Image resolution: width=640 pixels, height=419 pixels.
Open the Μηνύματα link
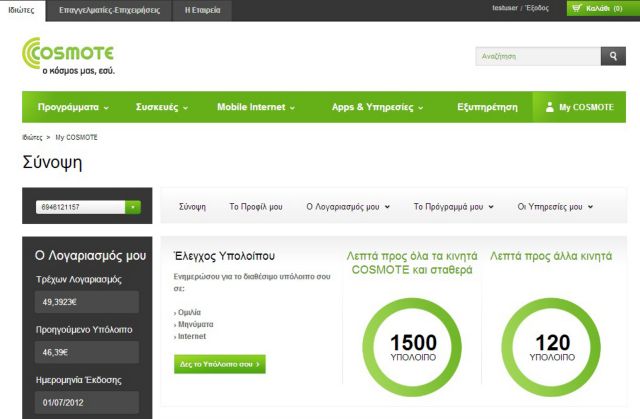pos(196,324)
